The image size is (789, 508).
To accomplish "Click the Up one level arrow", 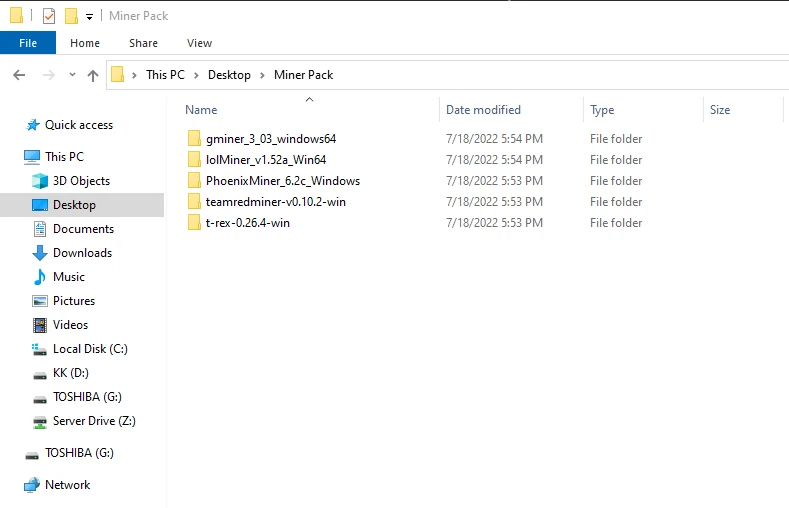I will pos(93,75).
